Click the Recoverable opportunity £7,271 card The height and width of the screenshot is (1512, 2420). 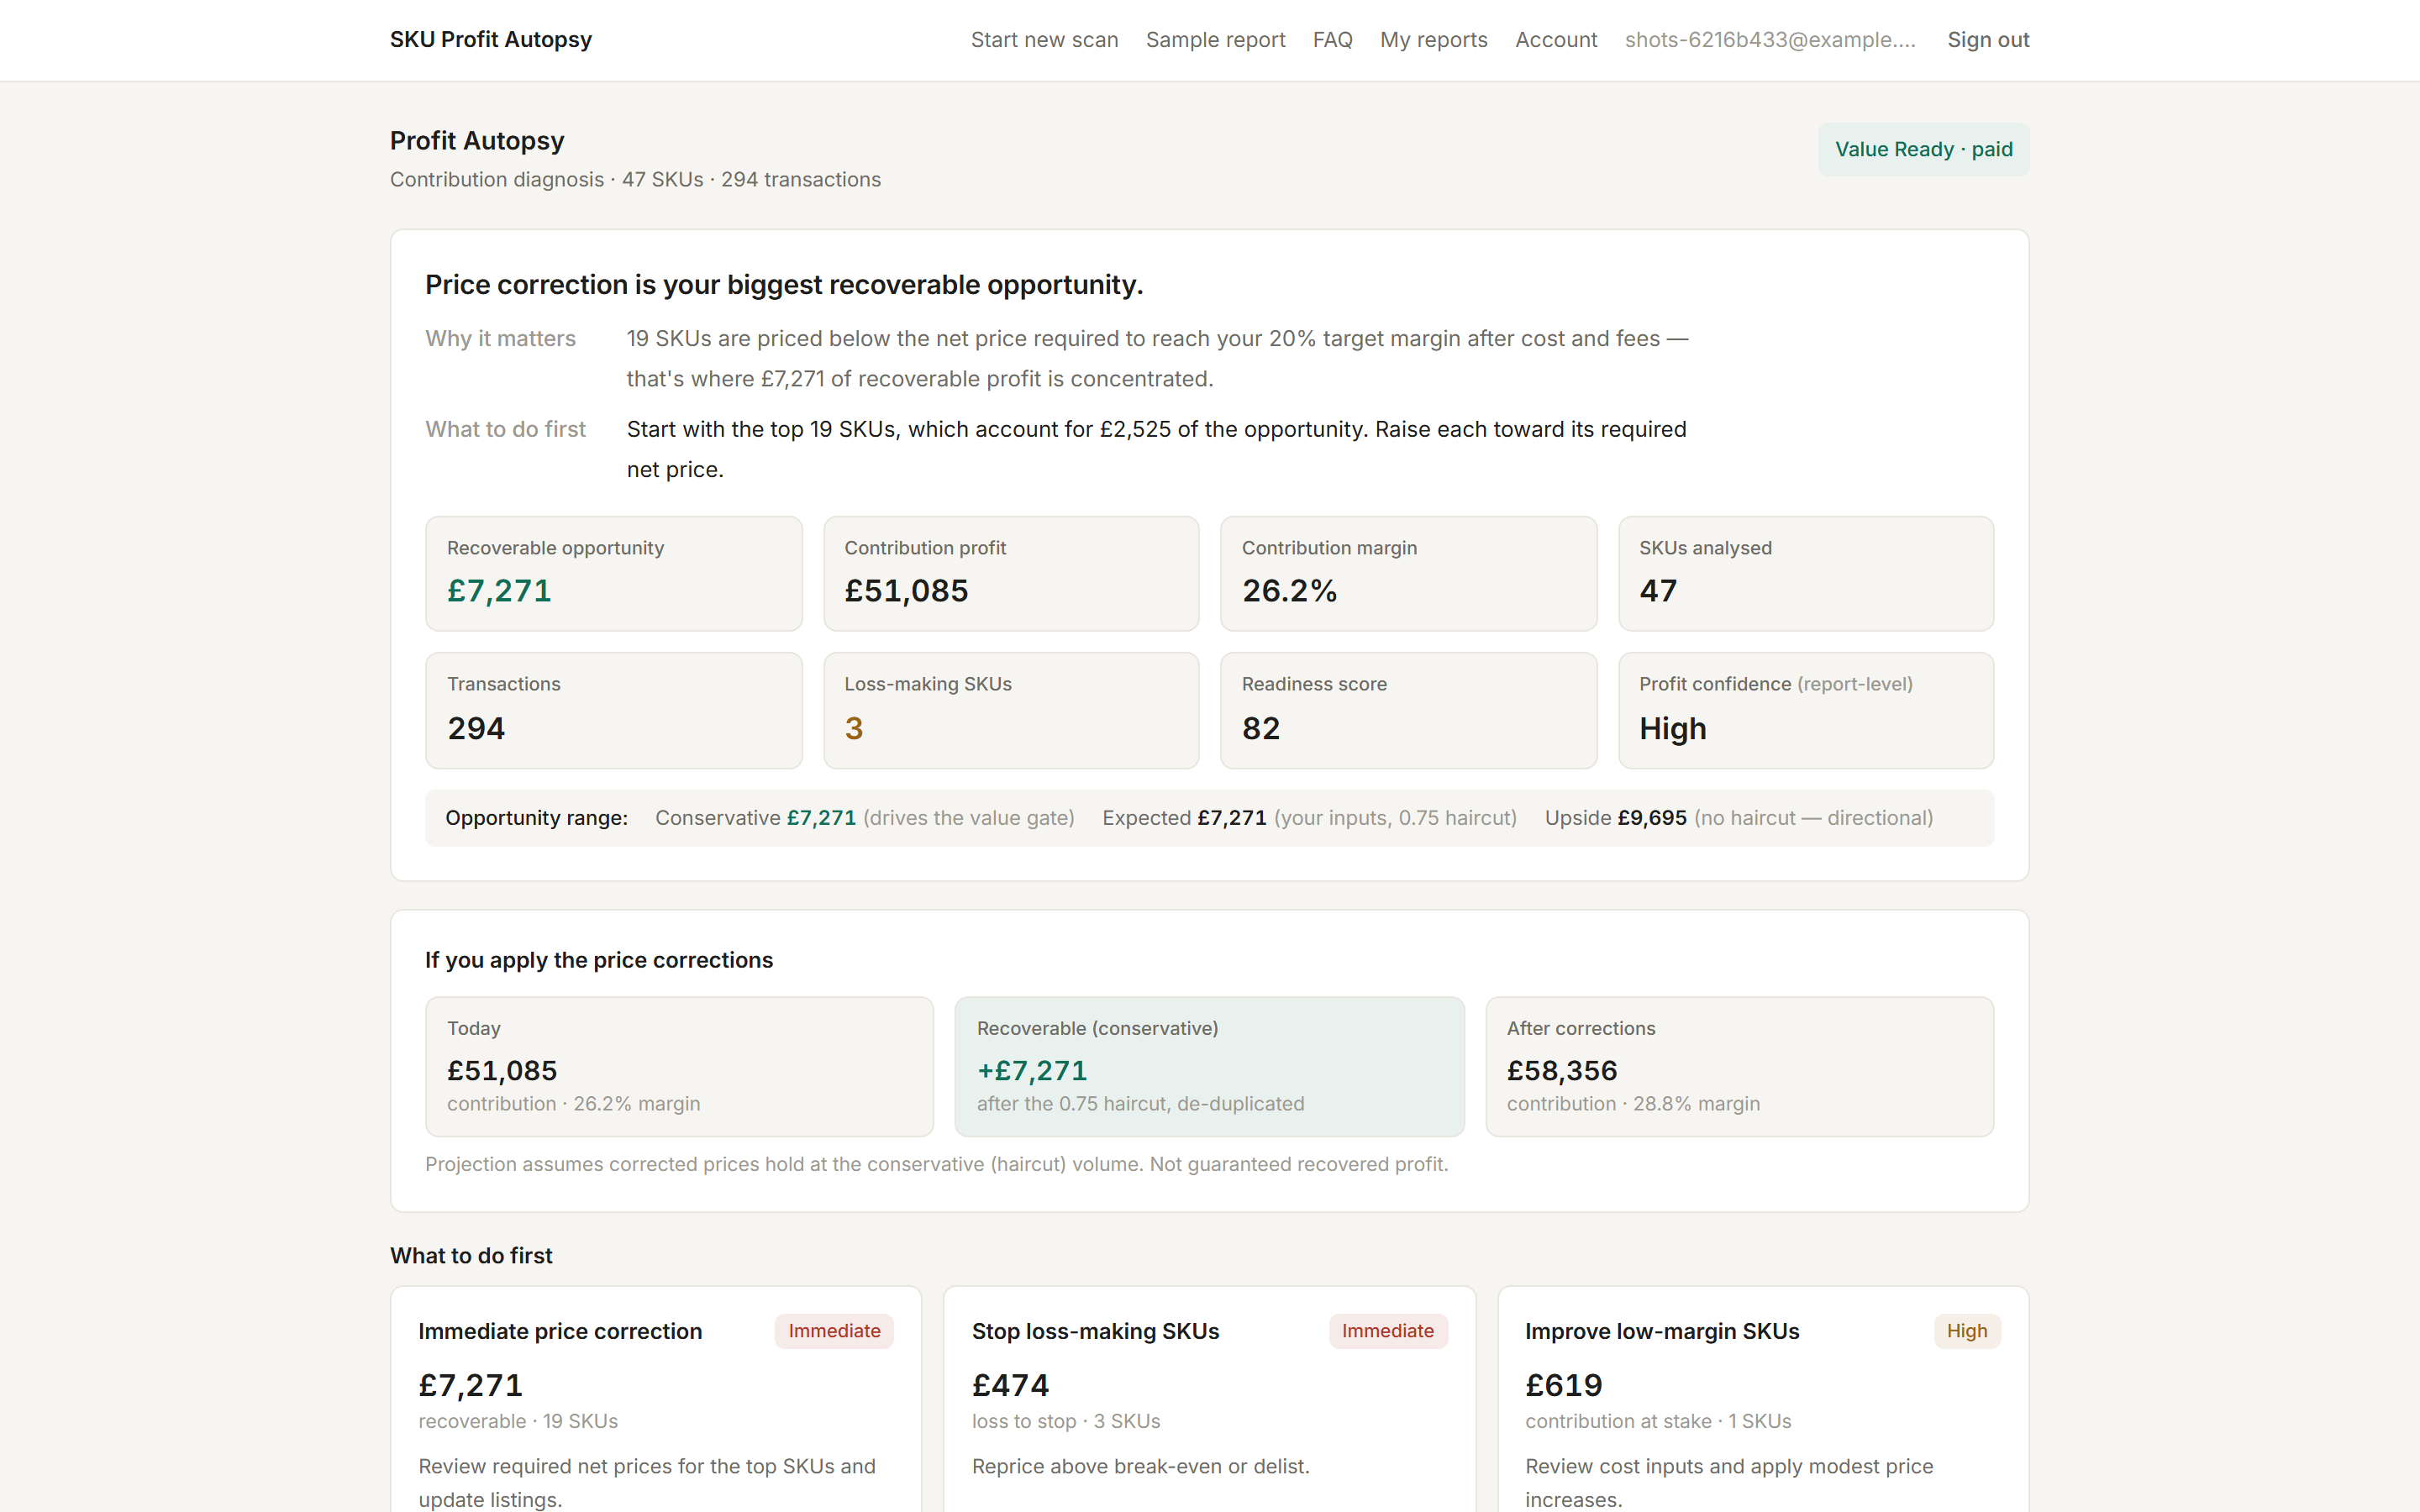point(613,574)
